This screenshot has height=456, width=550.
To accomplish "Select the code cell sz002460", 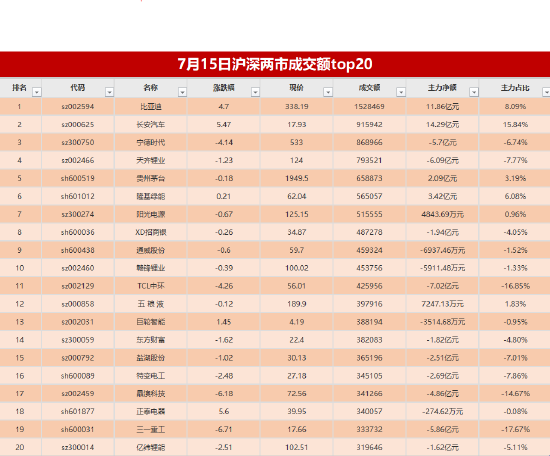I will (x=78, y=268).
